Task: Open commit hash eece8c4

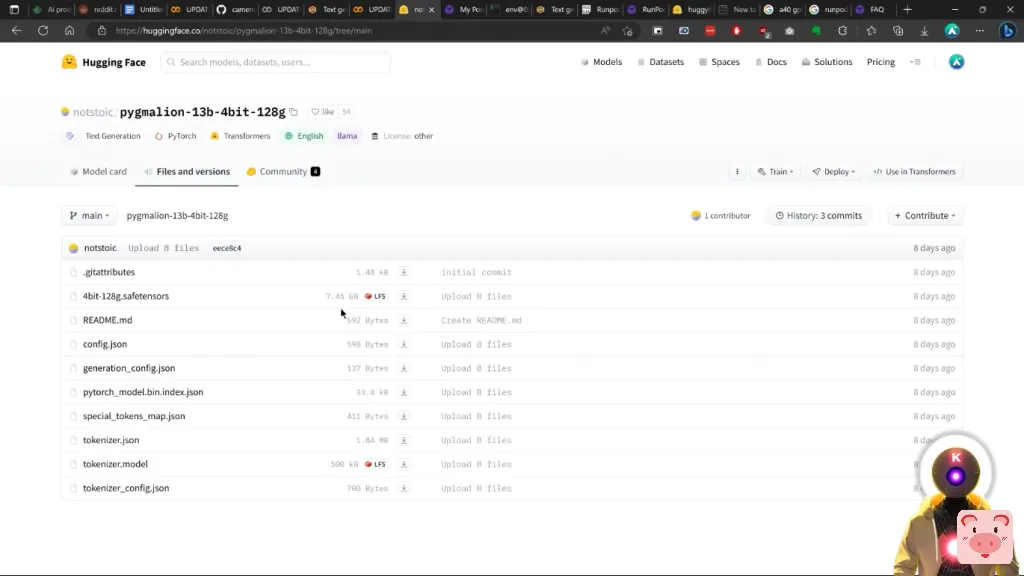Action: point(227,248)
